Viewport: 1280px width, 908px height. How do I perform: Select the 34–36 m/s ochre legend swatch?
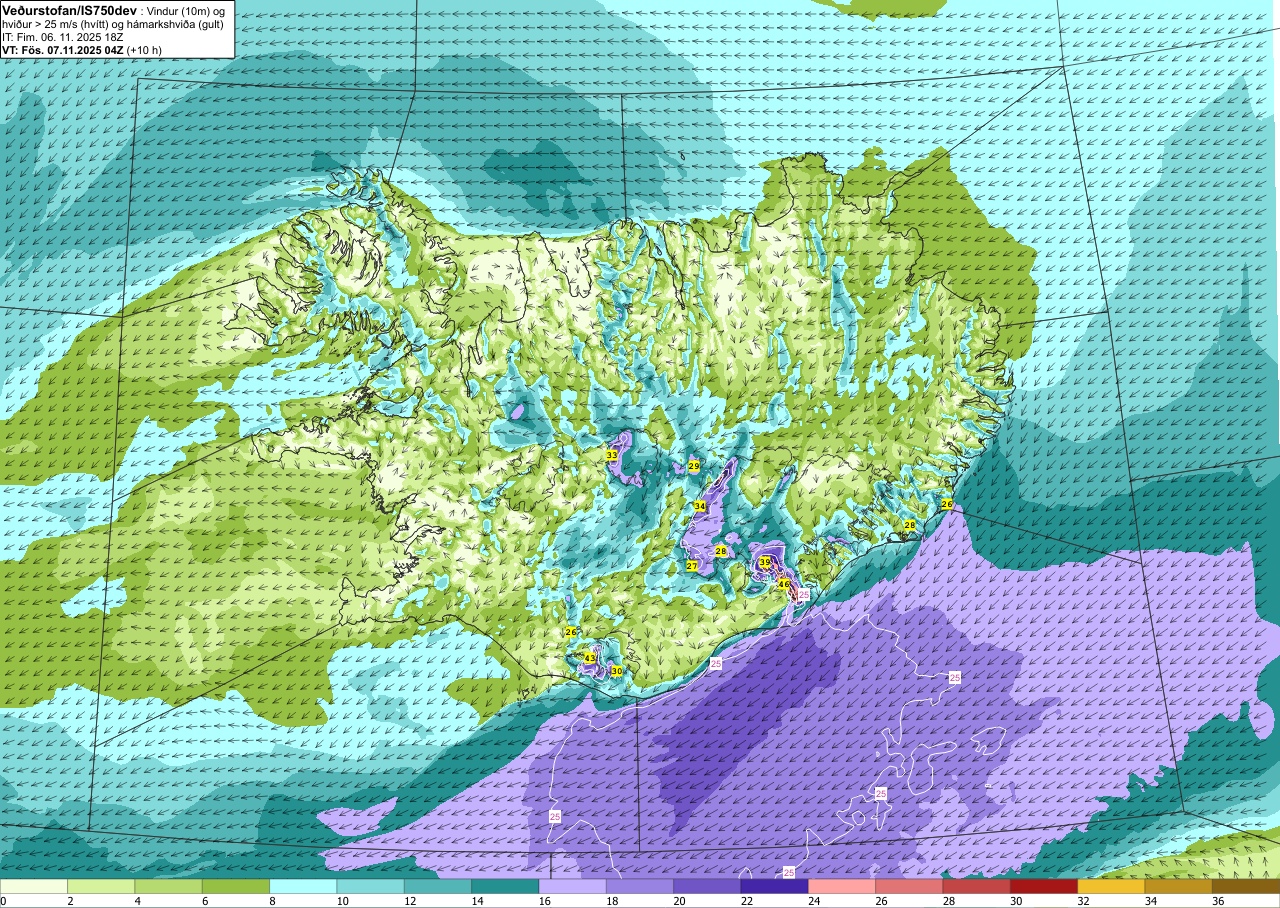tap(1178, 886)
